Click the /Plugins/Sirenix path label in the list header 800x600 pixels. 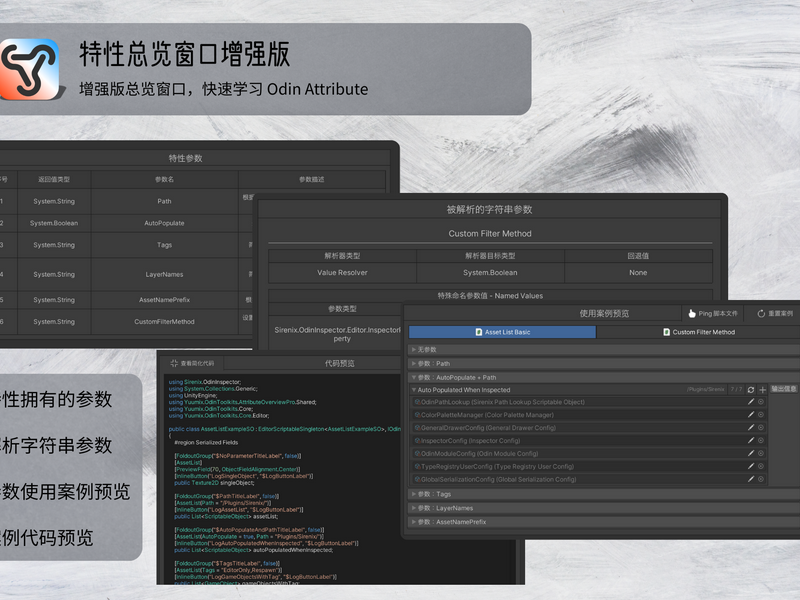tap(706, 389)
